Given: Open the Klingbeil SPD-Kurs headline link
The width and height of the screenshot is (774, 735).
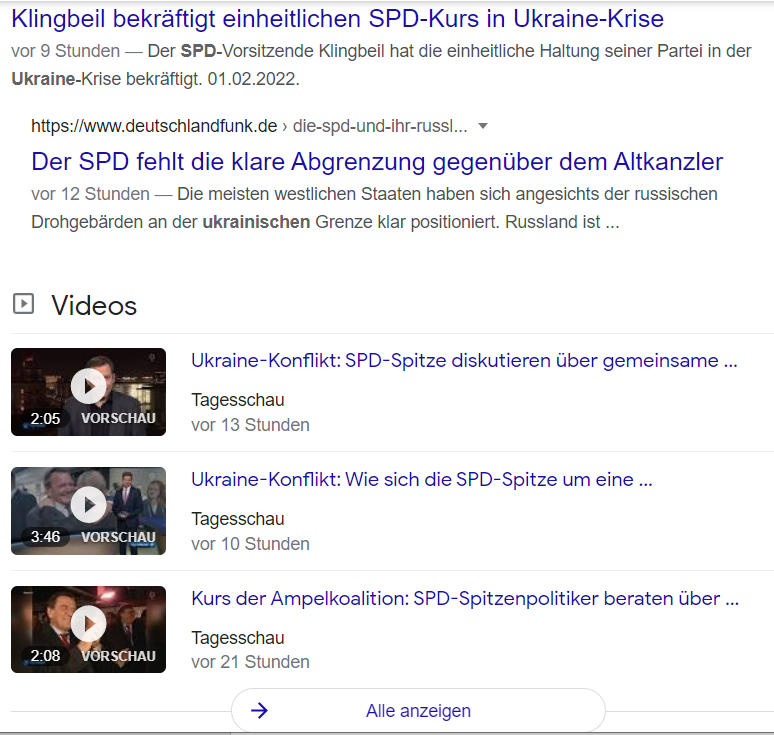Looking at the screenshot, I should 337,19.
